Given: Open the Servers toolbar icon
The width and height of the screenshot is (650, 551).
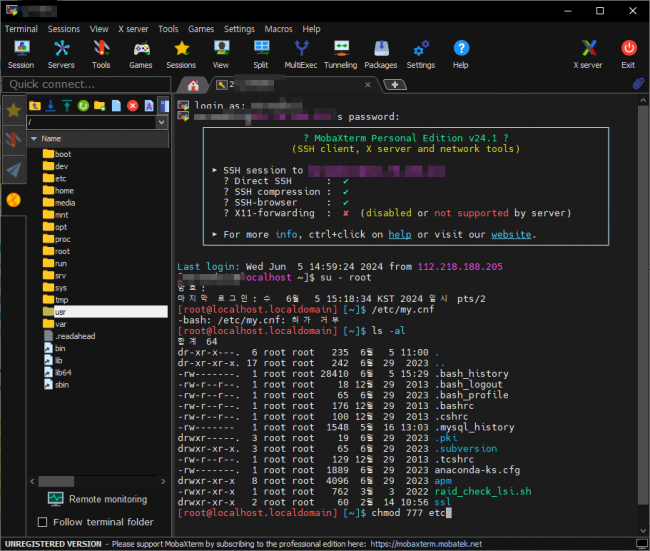Looking at the screenshot, I should pos(61,54).
